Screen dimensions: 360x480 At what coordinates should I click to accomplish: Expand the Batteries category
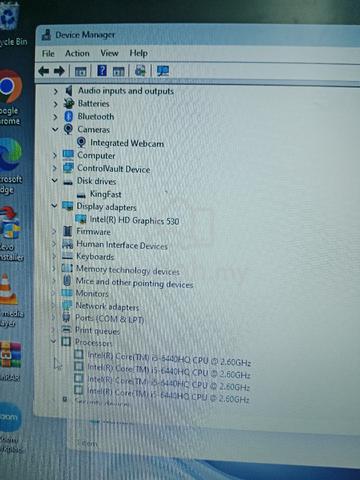click(55, 104)
